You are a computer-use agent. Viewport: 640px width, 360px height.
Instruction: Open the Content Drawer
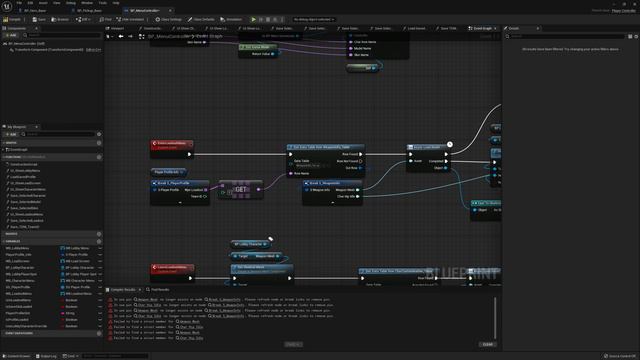coord(17,356)
